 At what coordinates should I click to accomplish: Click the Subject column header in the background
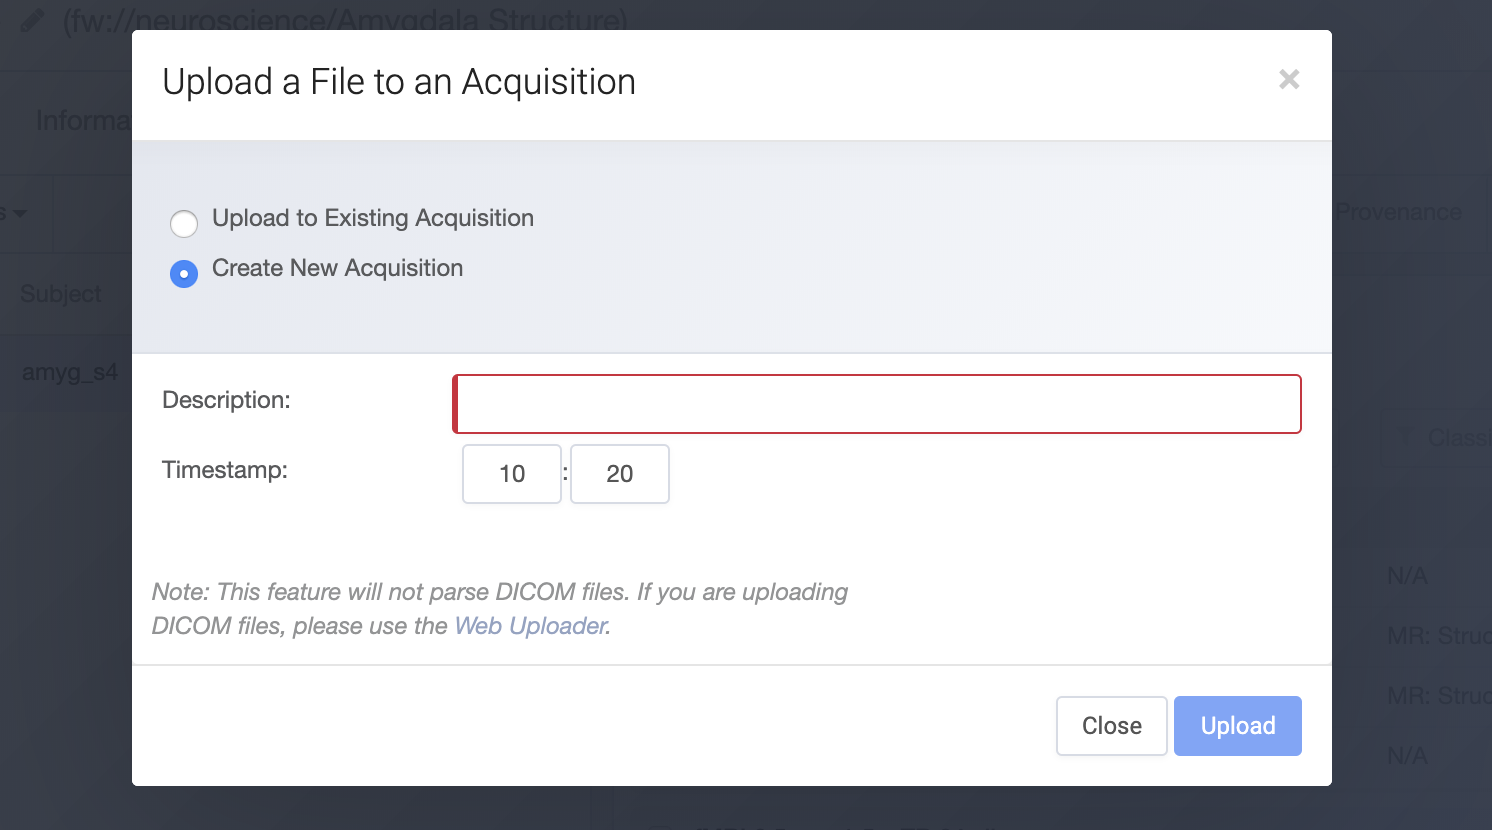[61, 294]
